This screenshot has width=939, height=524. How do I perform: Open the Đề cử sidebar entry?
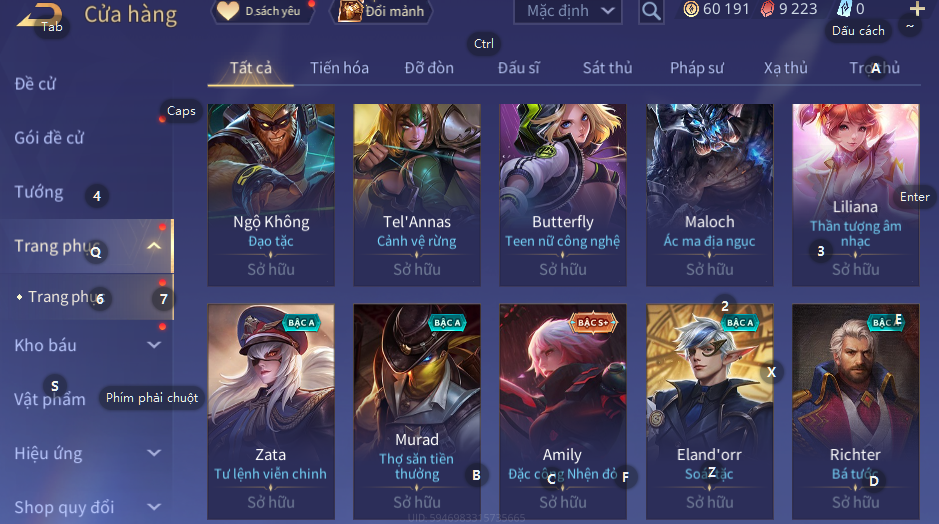coord(35,84)
